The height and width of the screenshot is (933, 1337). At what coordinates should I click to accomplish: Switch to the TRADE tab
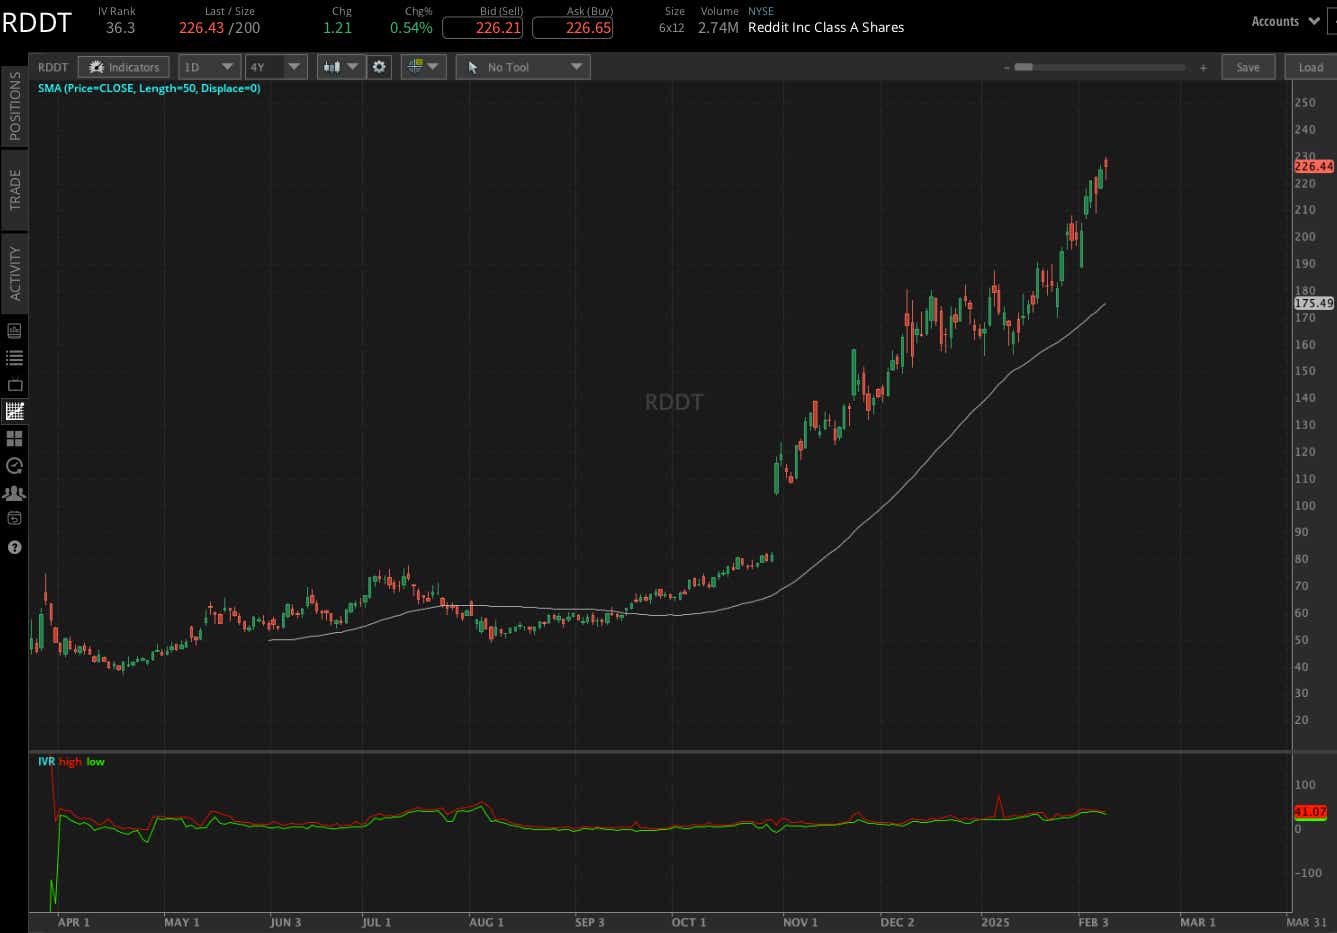pyautogui.click(x=15, y=188)
